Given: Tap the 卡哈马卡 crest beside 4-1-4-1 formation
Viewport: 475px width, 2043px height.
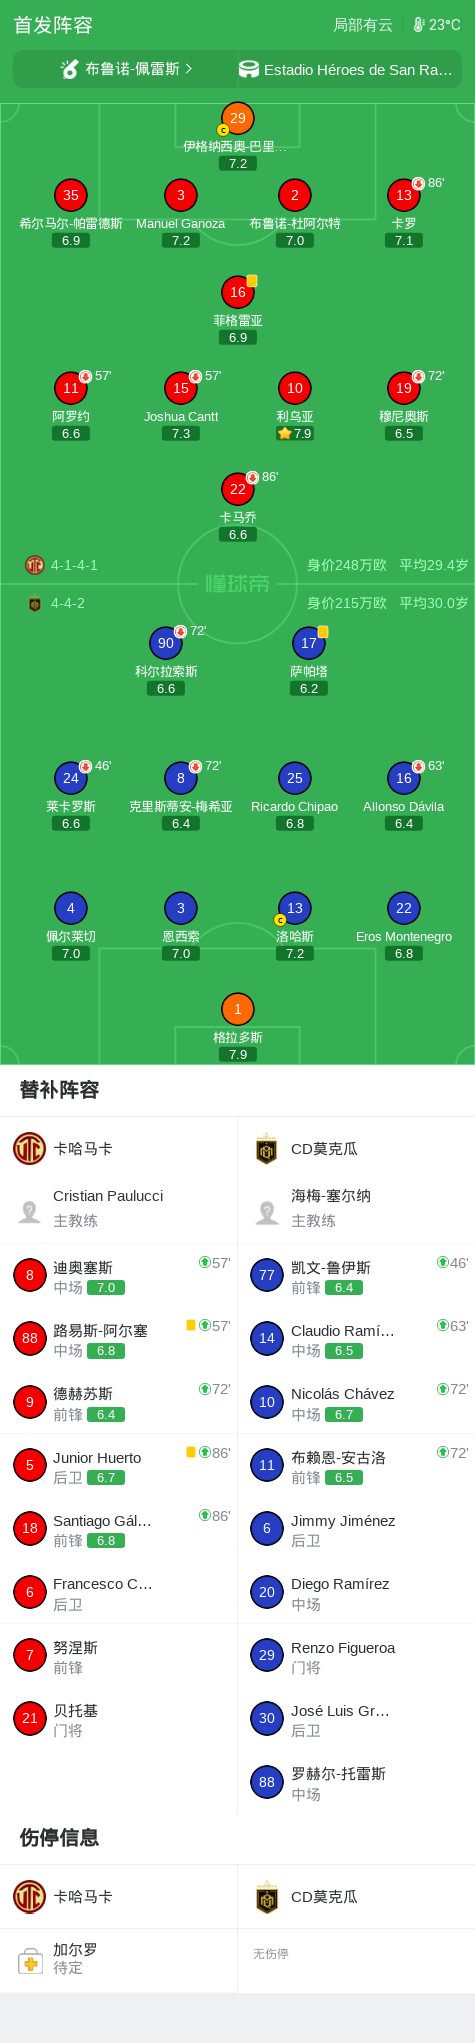Looking at the screenshot, I should pos(35,565).
